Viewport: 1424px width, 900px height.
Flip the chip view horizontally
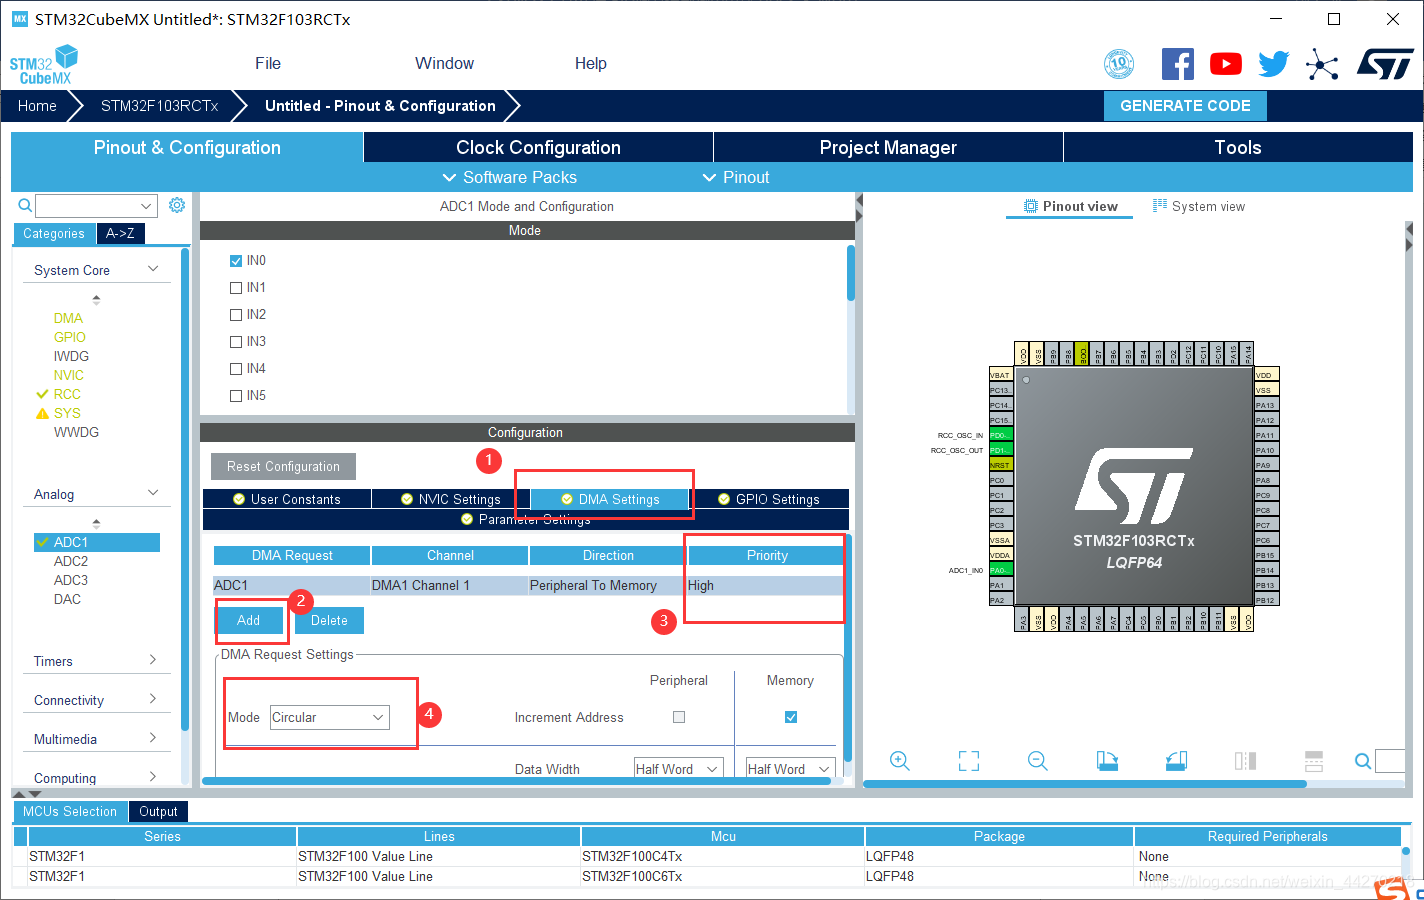click(x=1245, y=761)
